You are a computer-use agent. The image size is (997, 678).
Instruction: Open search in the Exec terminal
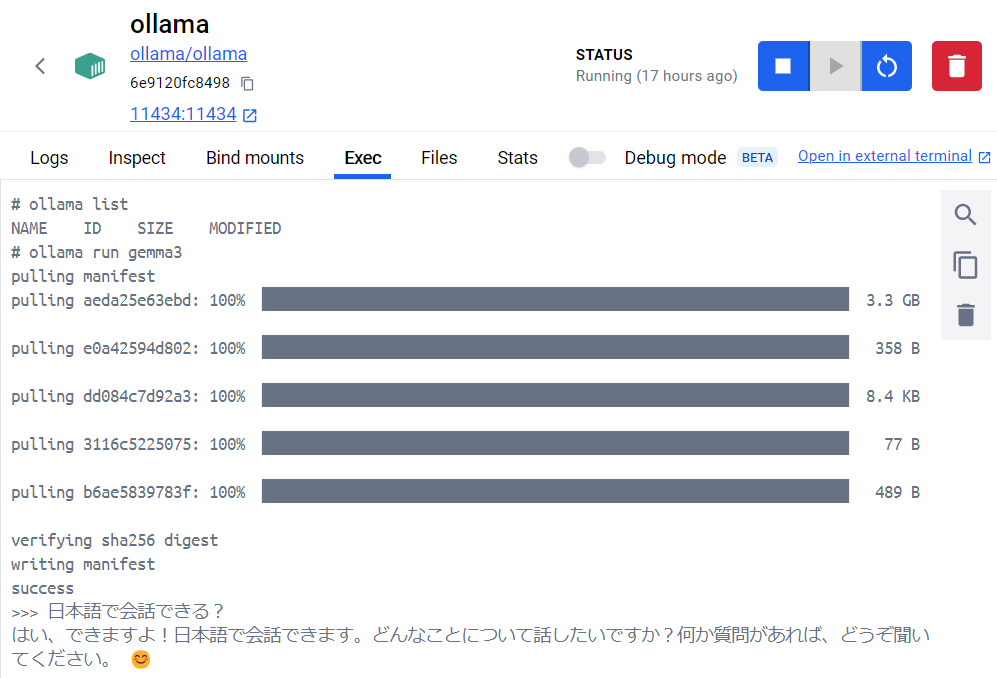pos(964,214)
